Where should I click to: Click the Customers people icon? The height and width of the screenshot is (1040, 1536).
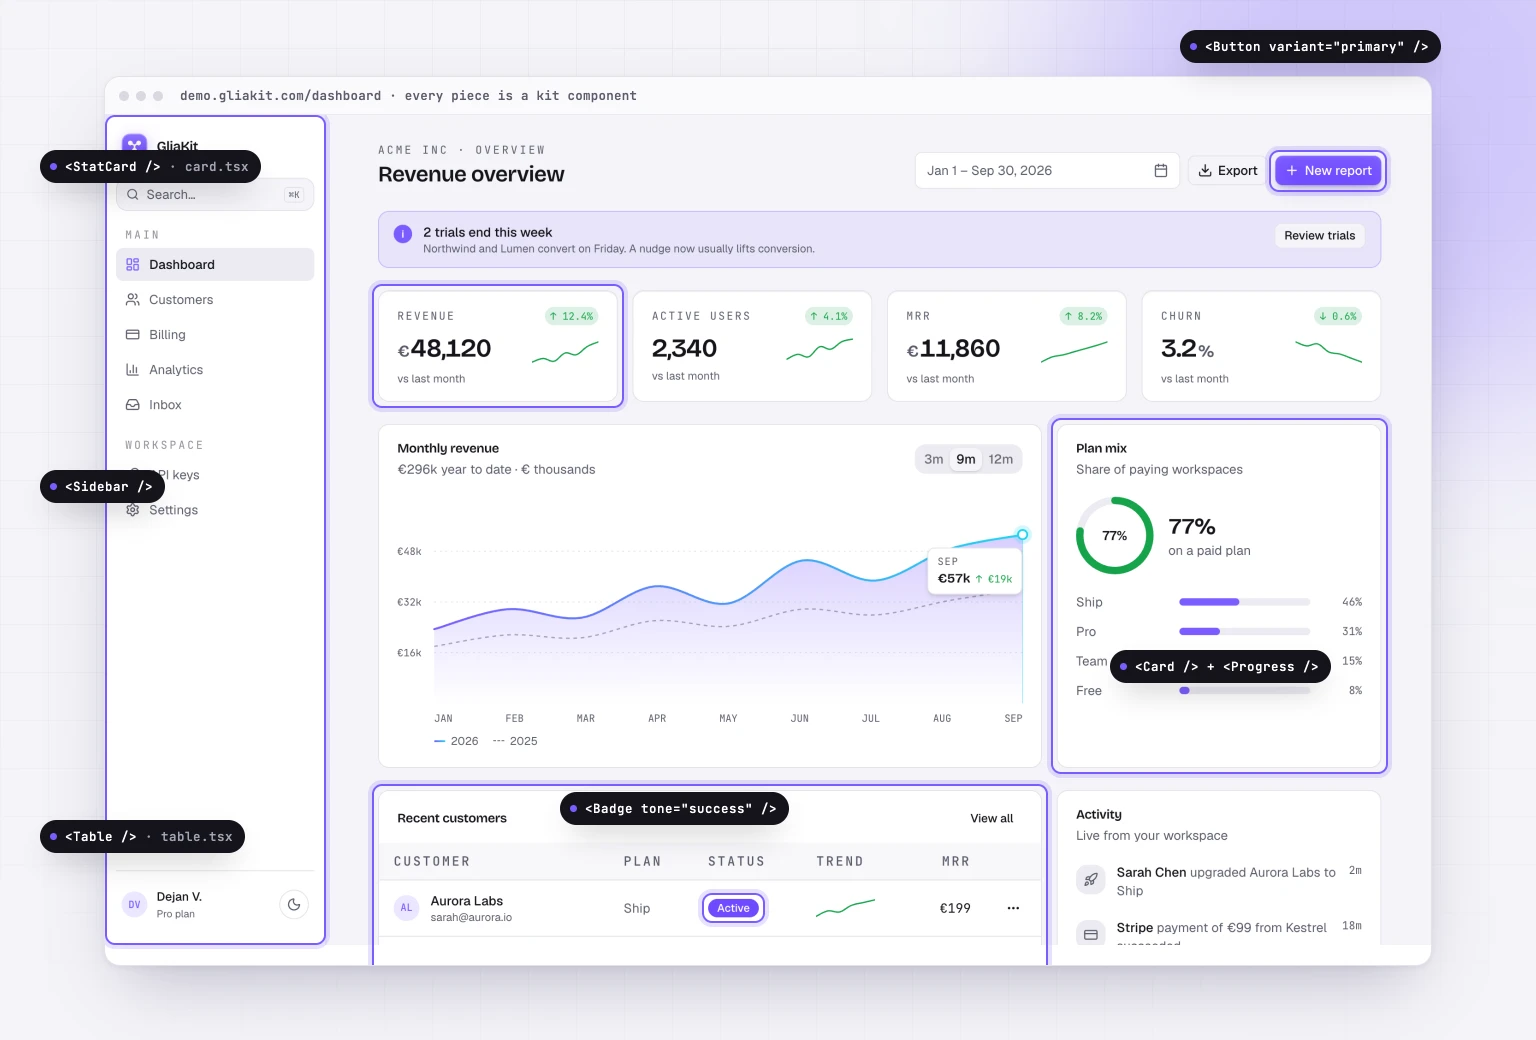[133, 300]
